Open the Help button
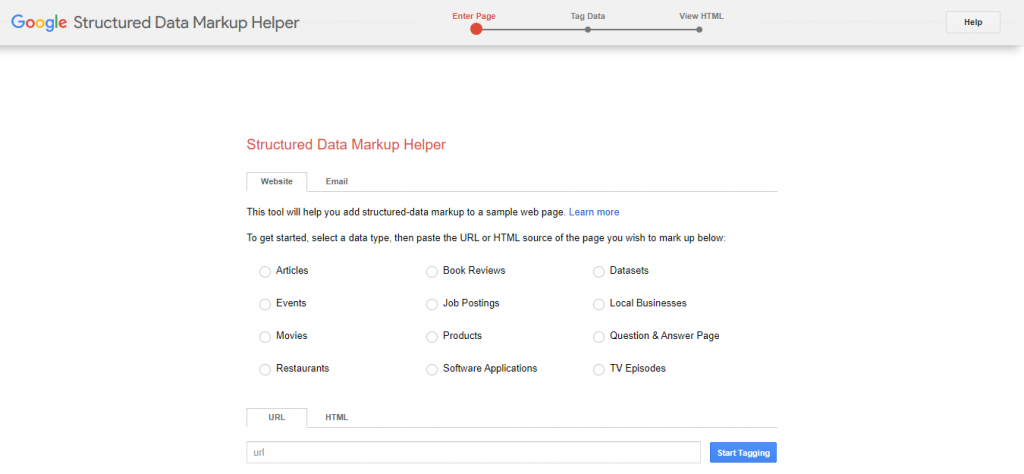This screenshot has width=1024, height=474. click(x=973, y=22)
